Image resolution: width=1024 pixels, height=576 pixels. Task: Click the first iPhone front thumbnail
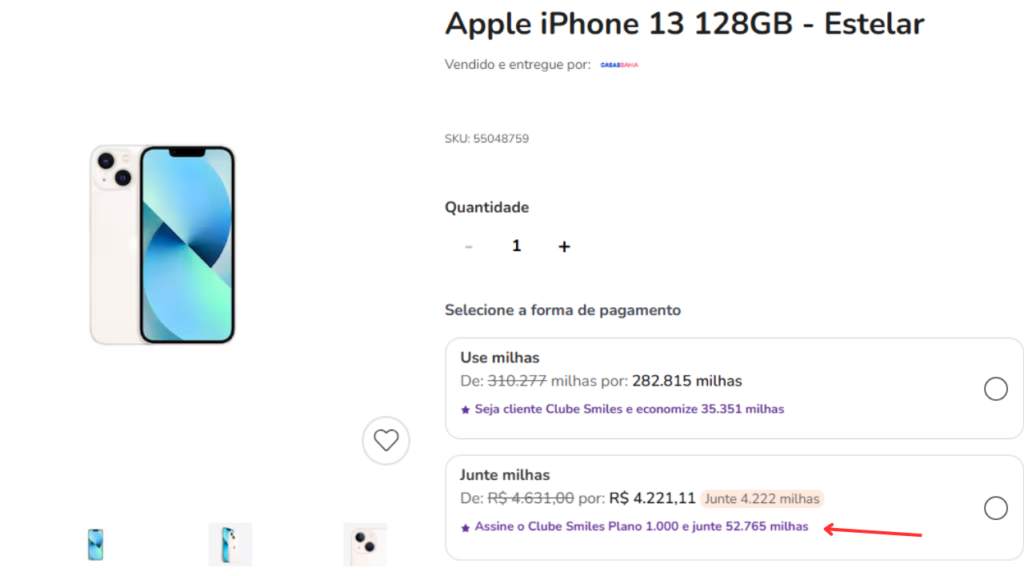click(95, 544)
